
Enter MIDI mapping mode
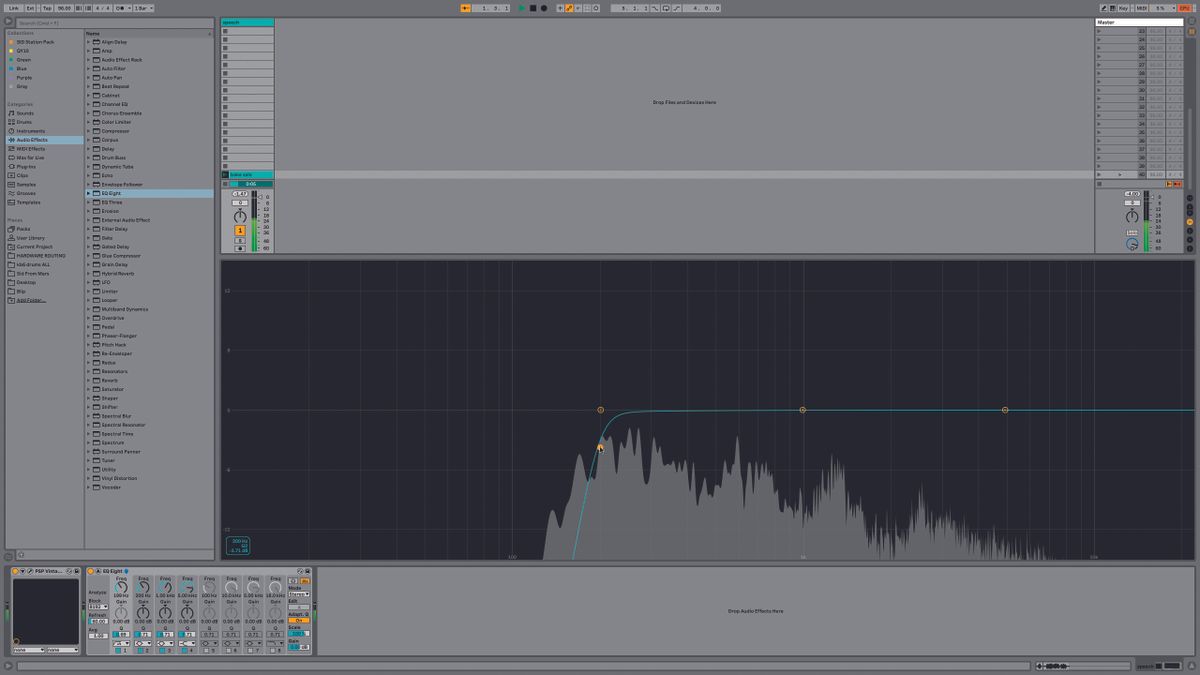tap(1142, 7)
